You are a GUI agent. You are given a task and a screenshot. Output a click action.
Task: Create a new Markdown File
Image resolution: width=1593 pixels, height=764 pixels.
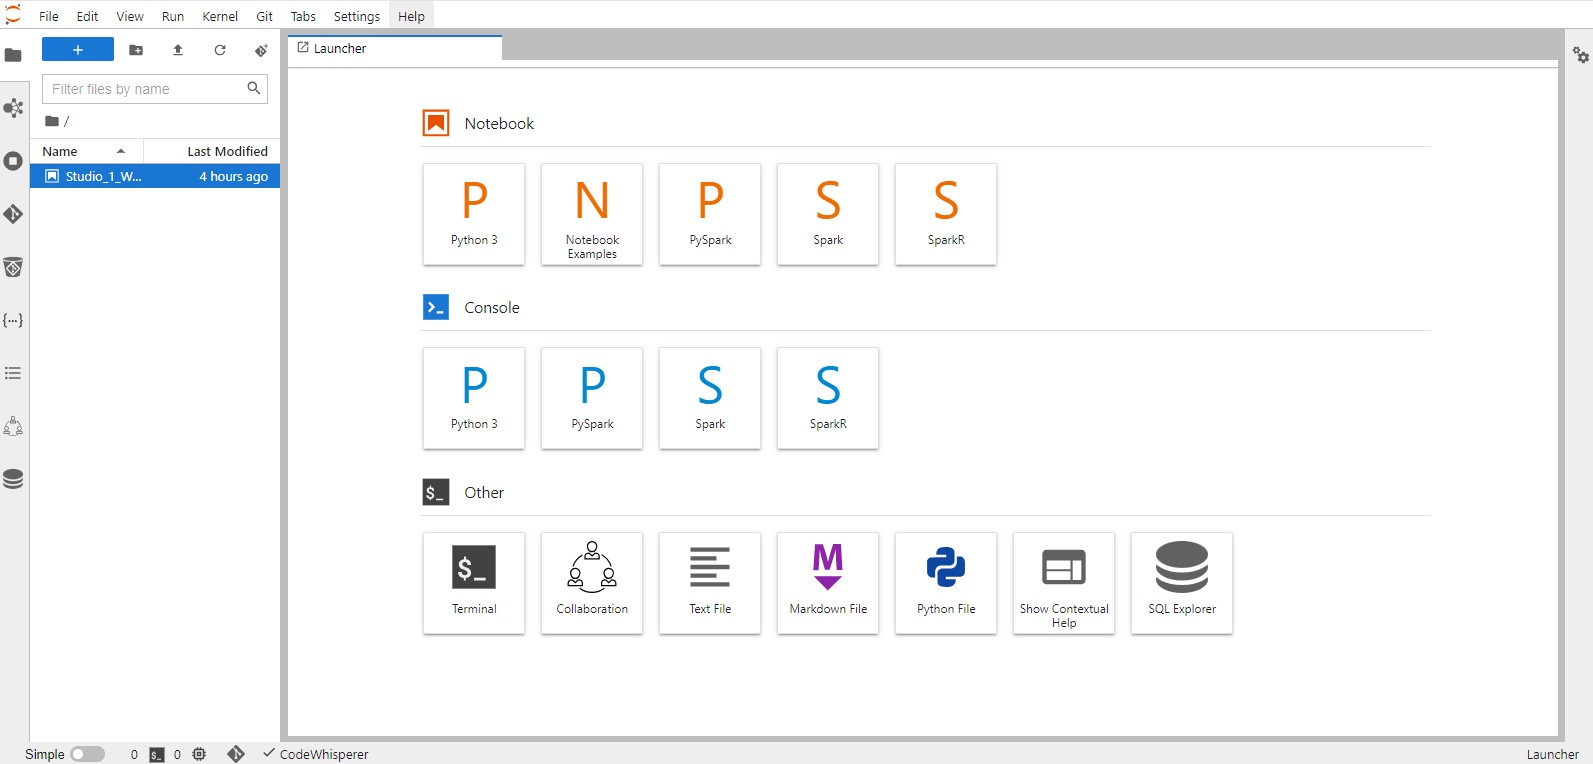[x=828, y=583]
